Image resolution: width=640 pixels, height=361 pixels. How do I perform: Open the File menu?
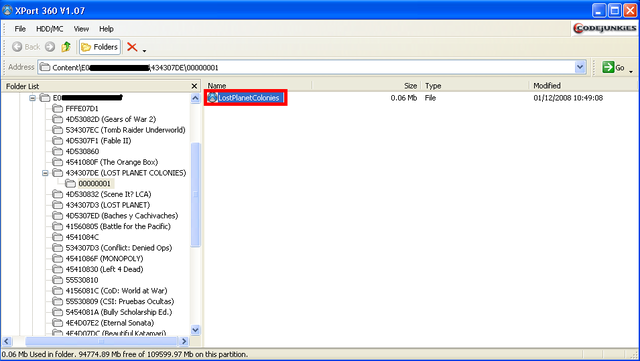pyautogui.click(x=20, y=29)
